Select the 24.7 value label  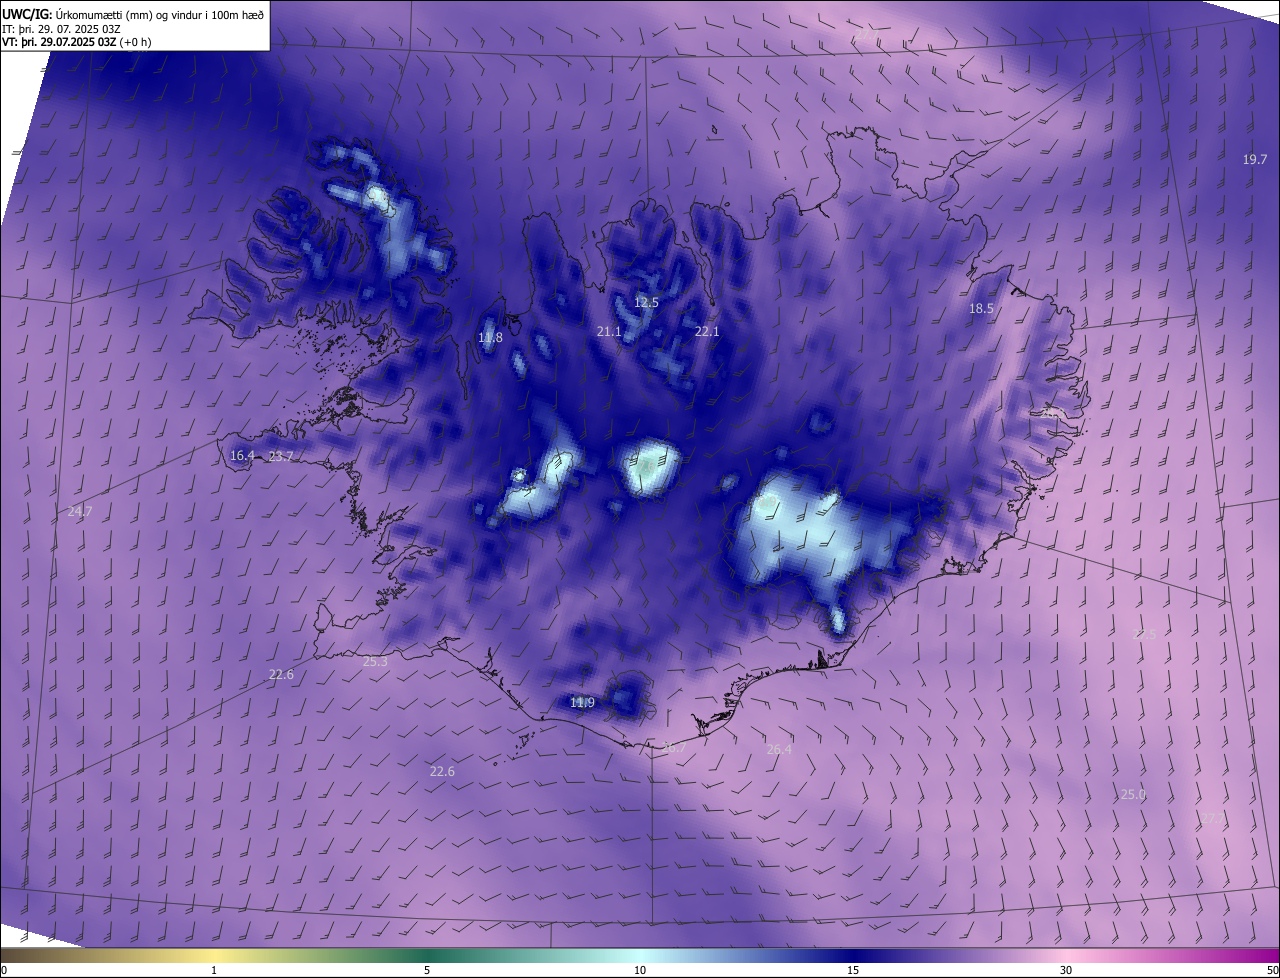click(x=80, y=511)
